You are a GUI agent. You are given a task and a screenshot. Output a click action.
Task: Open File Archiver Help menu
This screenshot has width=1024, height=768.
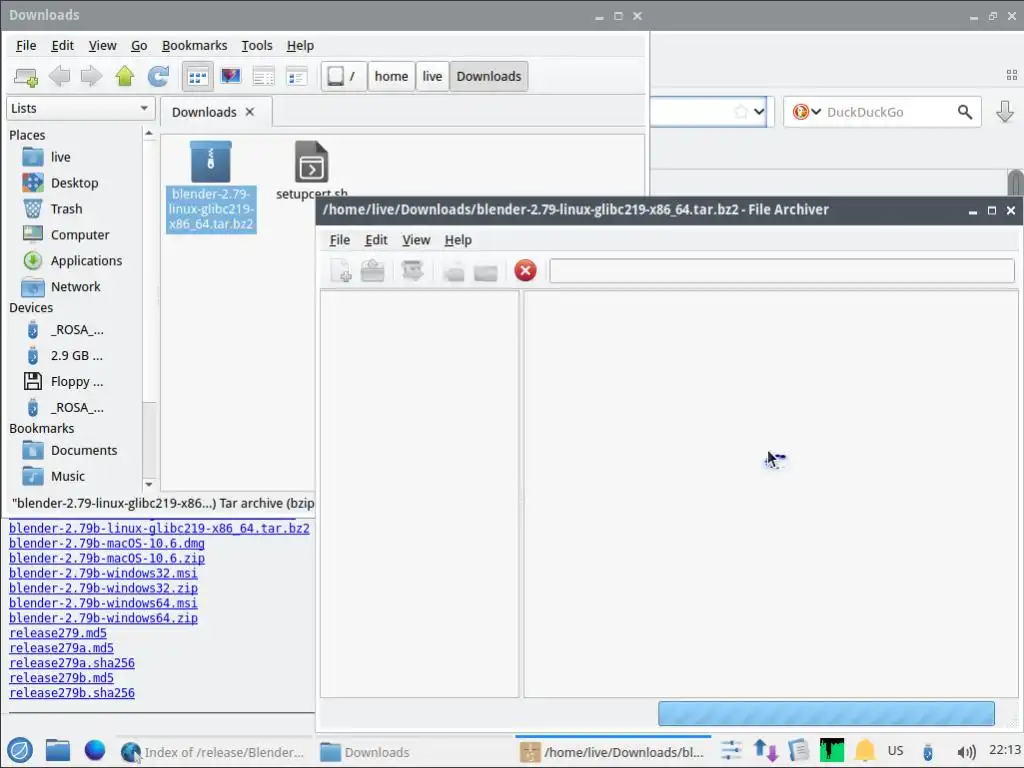[x=458, y=240]
